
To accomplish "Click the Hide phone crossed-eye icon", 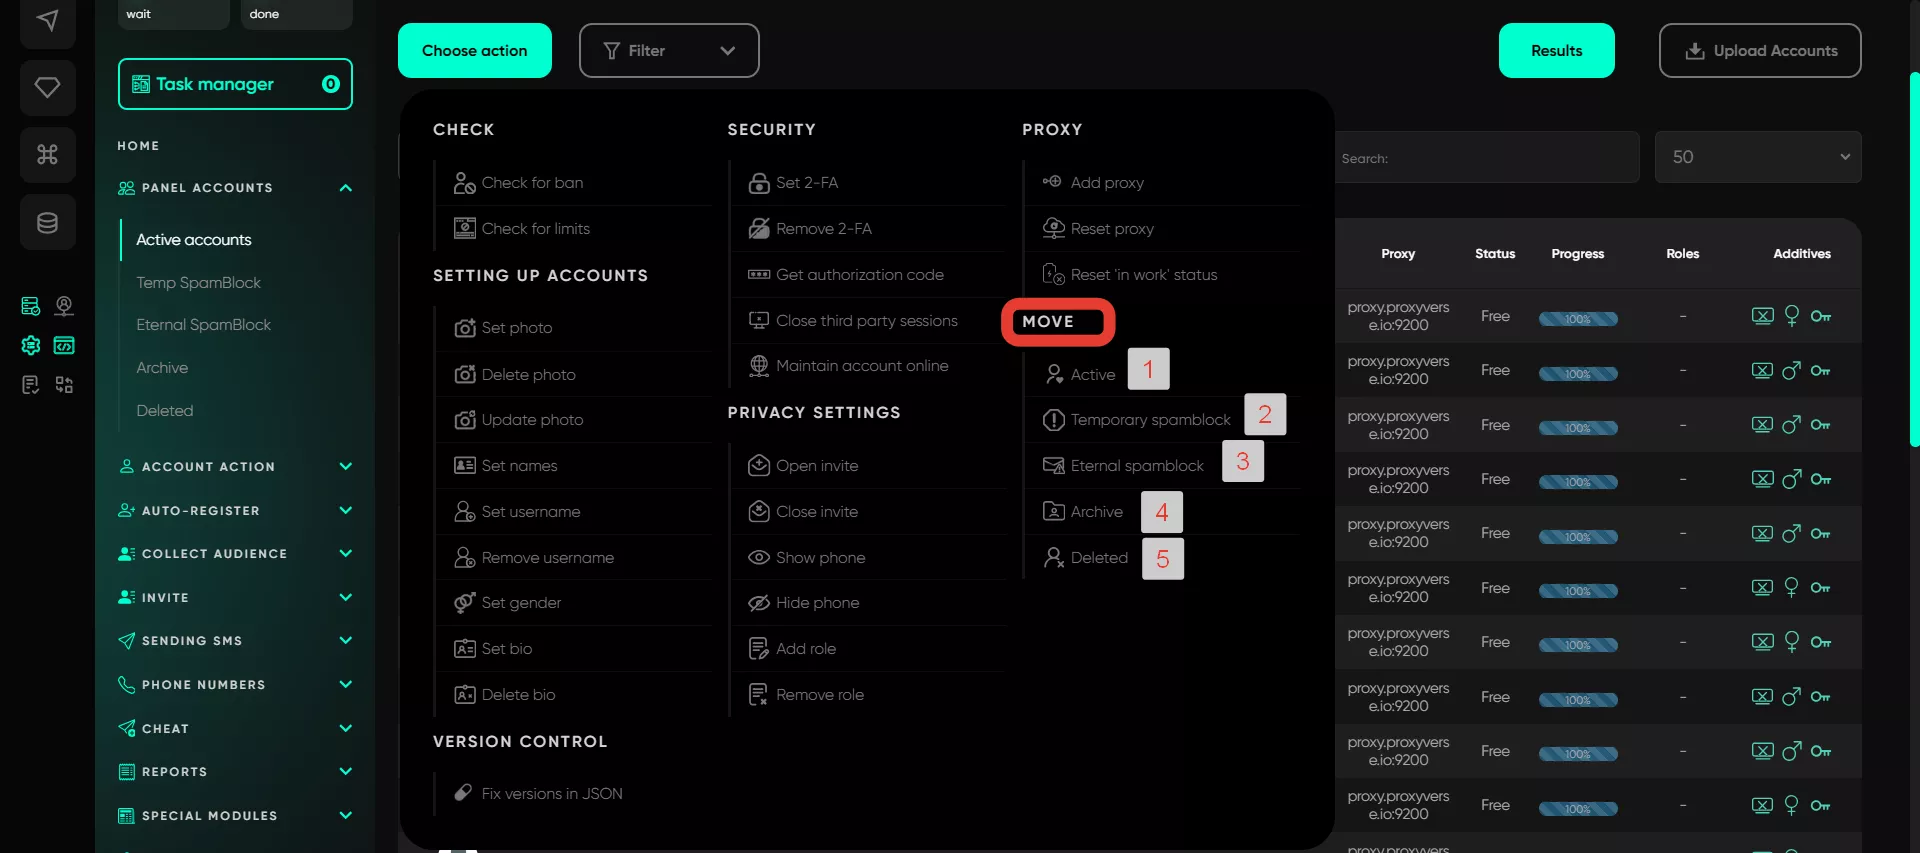I will (x=759, y=602).
